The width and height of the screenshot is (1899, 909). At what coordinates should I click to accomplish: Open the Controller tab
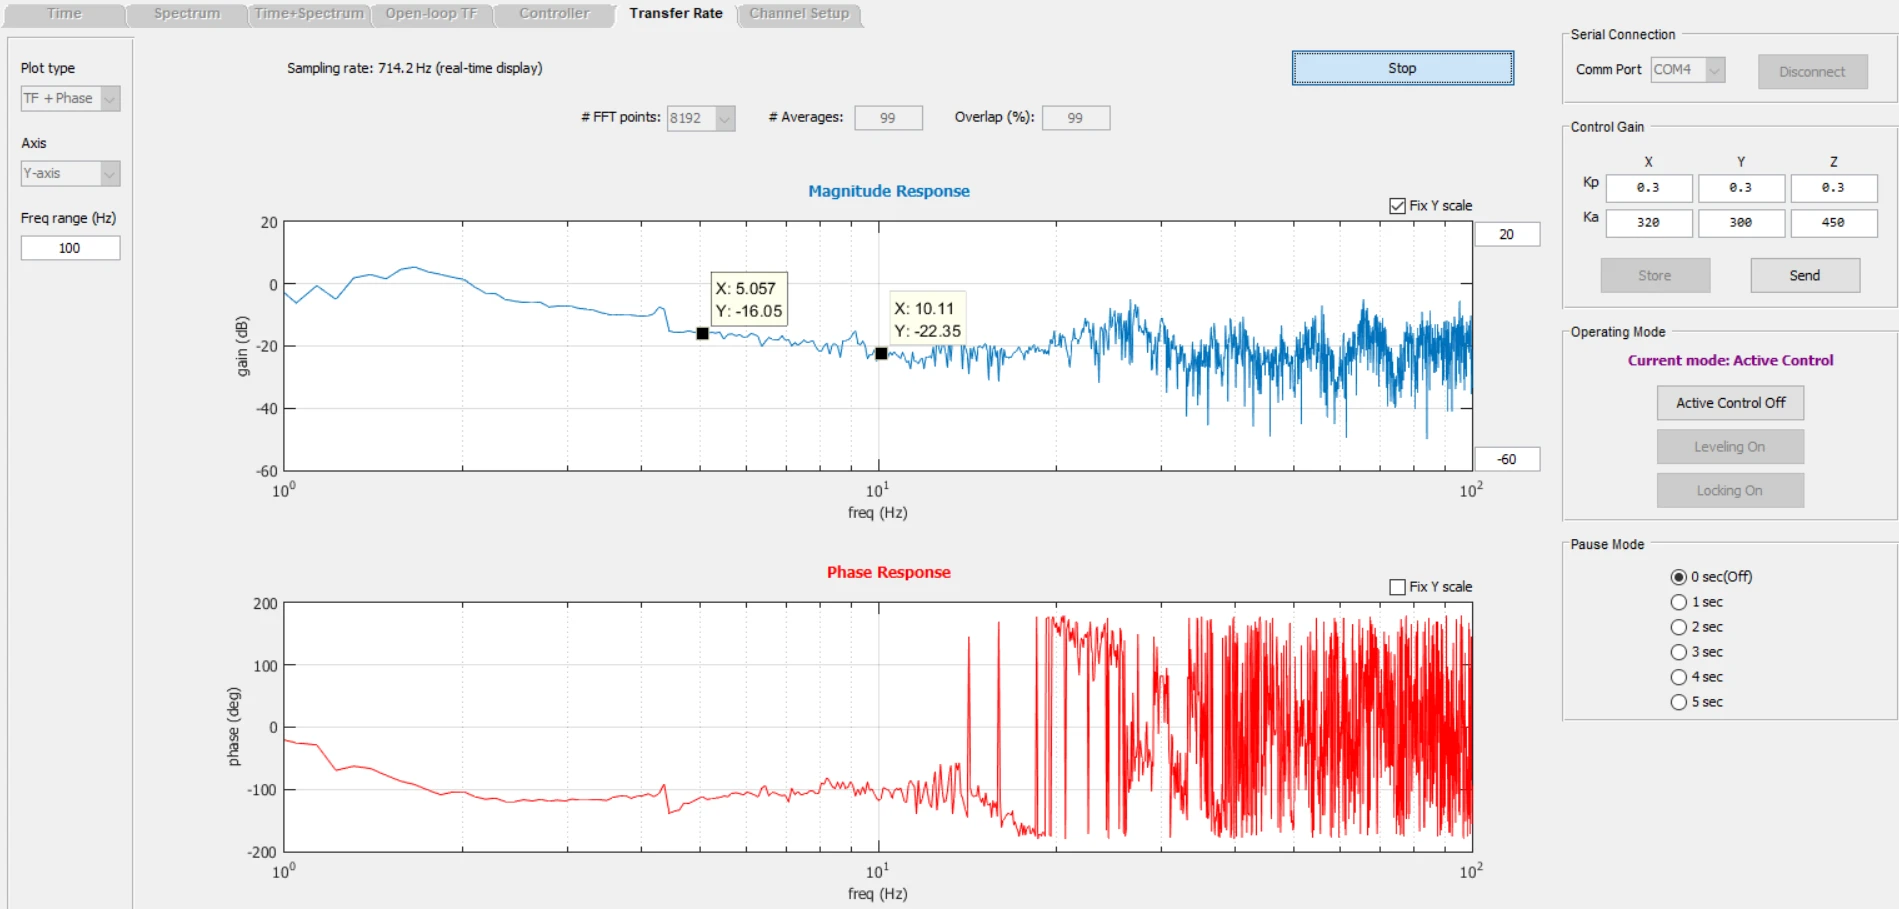[554, 14]
